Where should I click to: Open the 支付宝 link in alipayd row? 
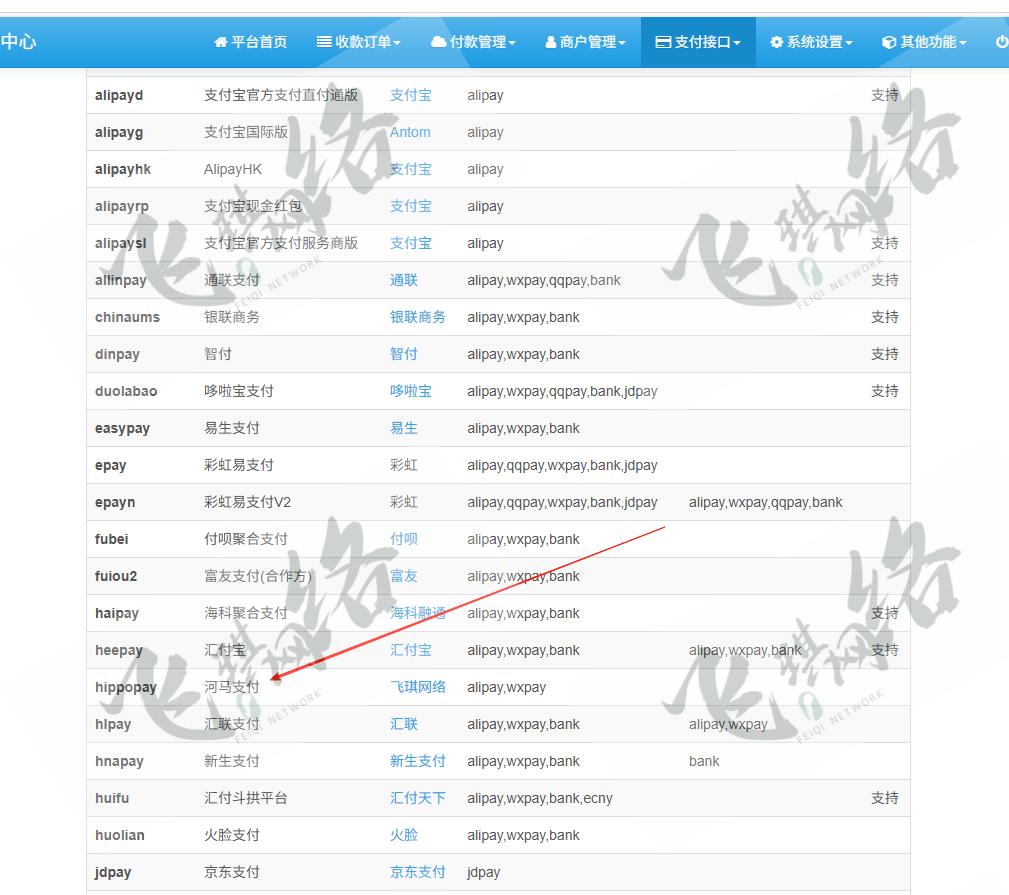click(x=411, y=95)
